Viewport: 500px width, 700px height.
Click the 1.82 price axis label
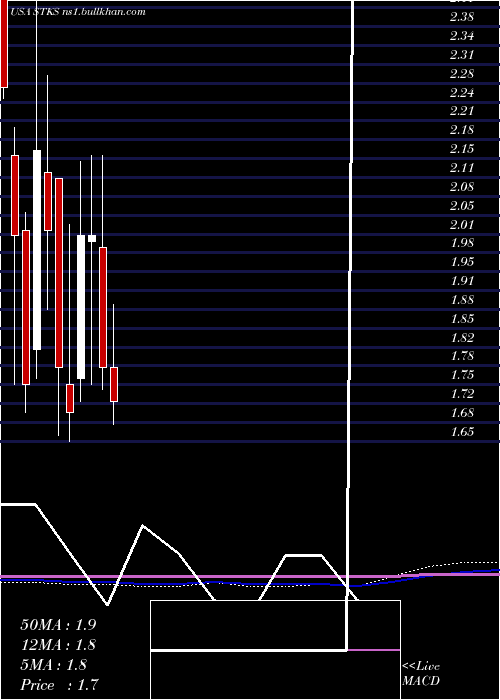(462, 338)
